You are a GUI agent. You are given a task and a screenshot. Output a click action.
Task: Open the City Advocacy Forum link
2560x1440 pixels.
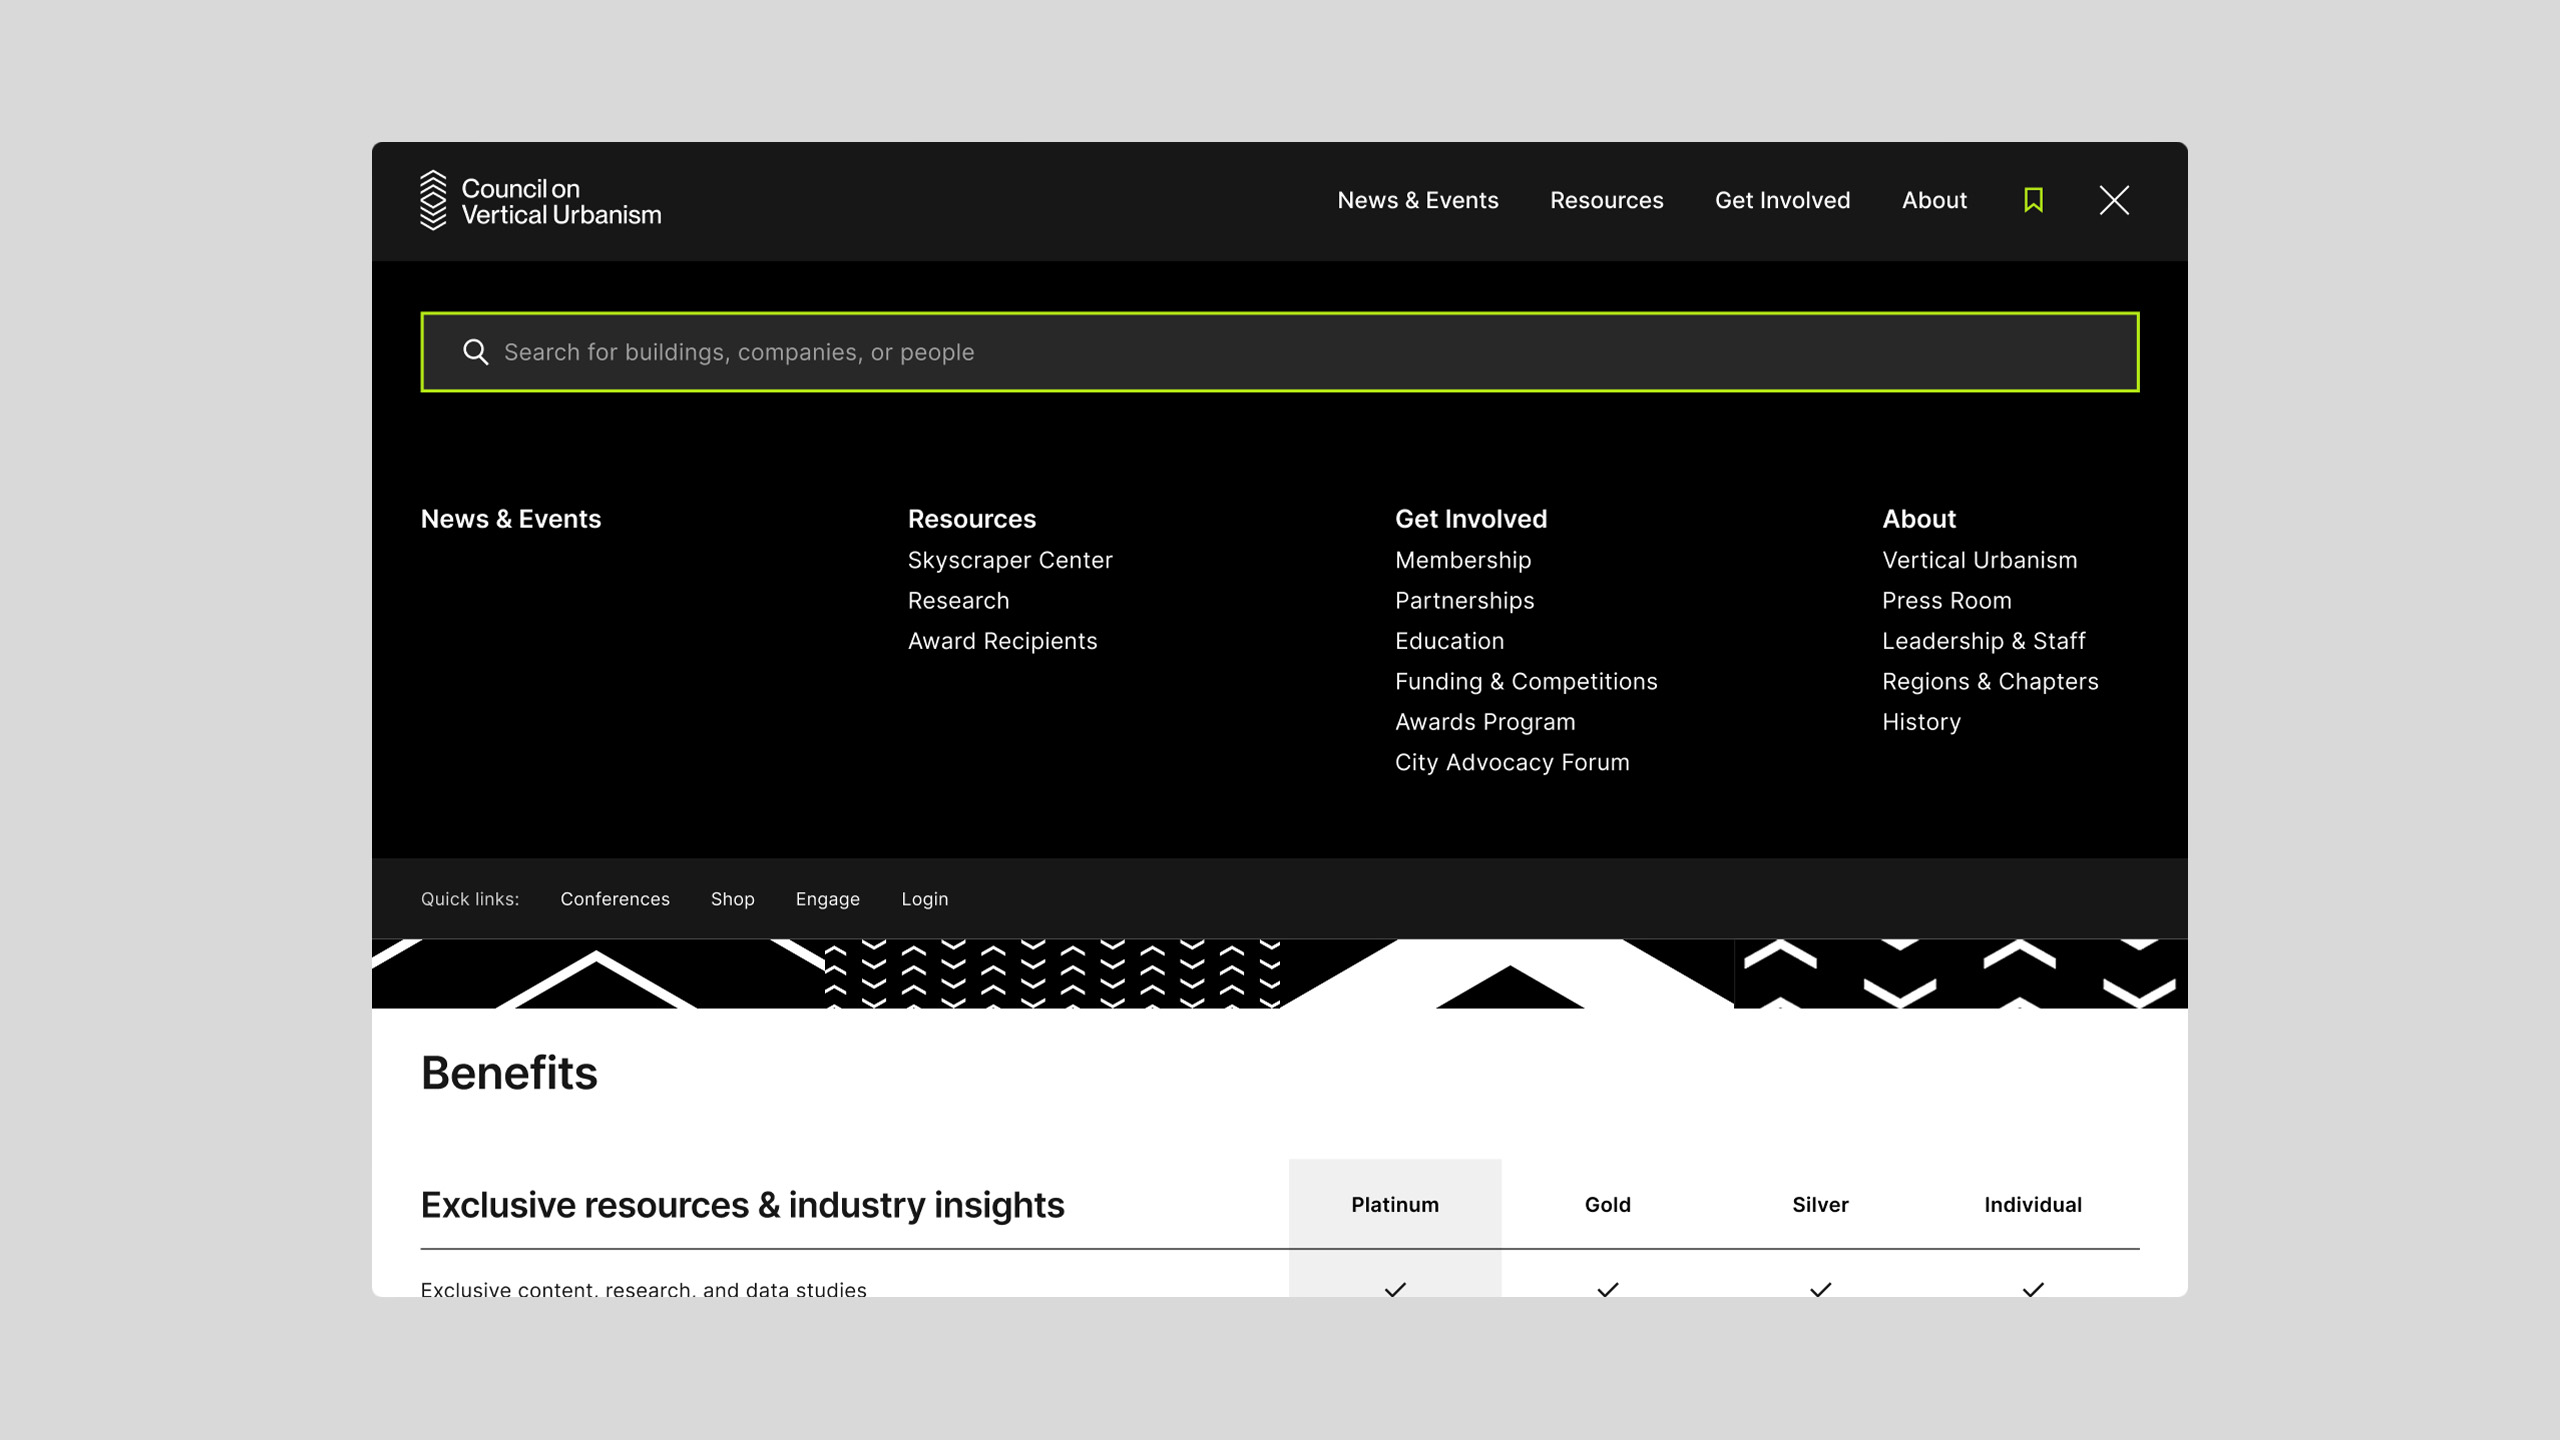[x=1512, y=762]
